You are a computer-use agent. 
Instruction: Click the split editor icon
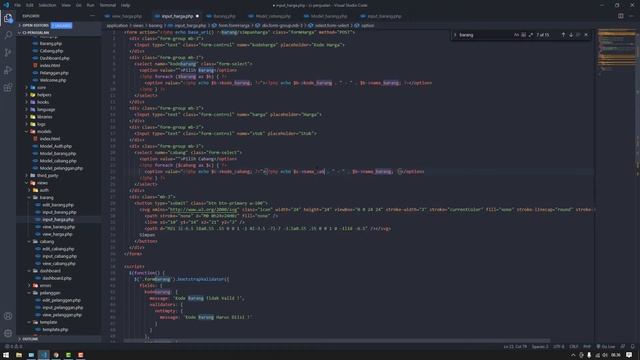(x=620, y=16)
